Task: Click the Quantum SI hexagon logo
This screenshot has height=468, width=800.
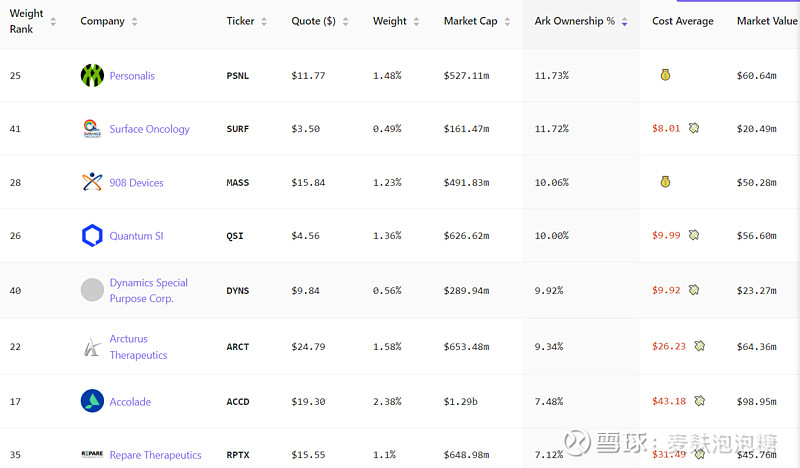Action: pyautogui.click(x=92, y=235)
